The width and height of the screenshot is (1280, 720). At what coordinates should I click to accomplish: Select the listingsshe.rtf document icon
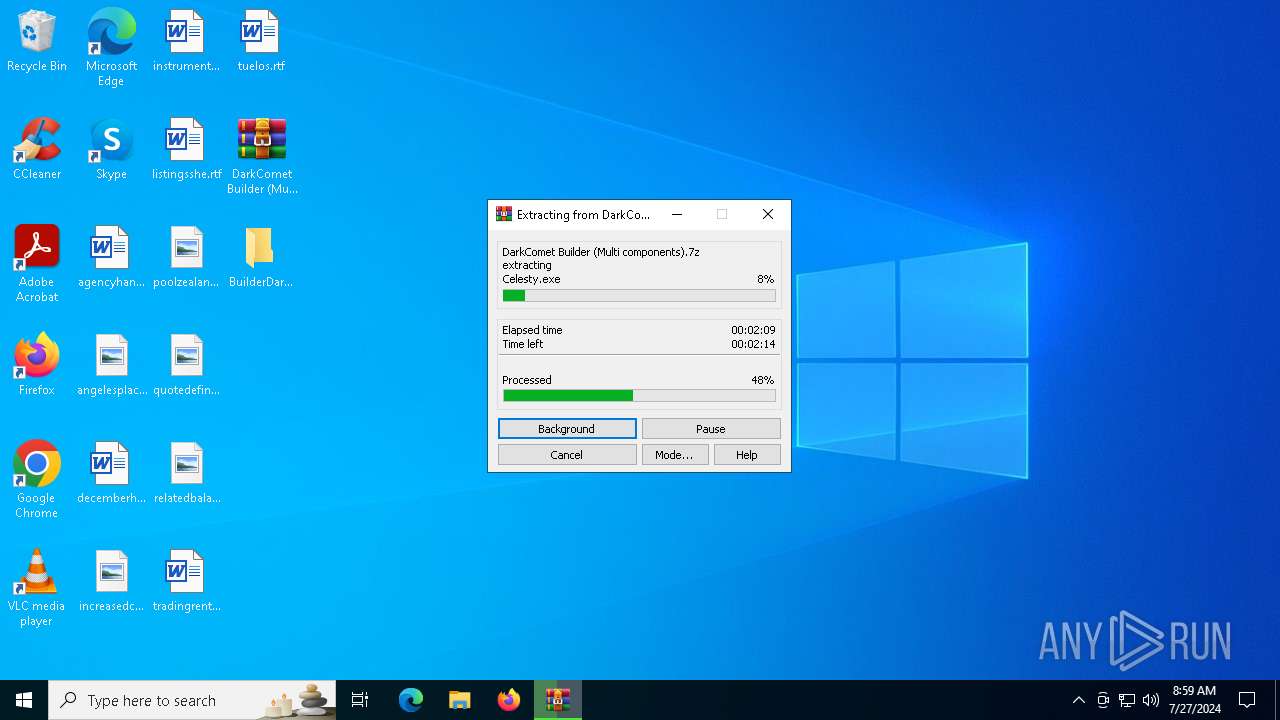(186, 150)
